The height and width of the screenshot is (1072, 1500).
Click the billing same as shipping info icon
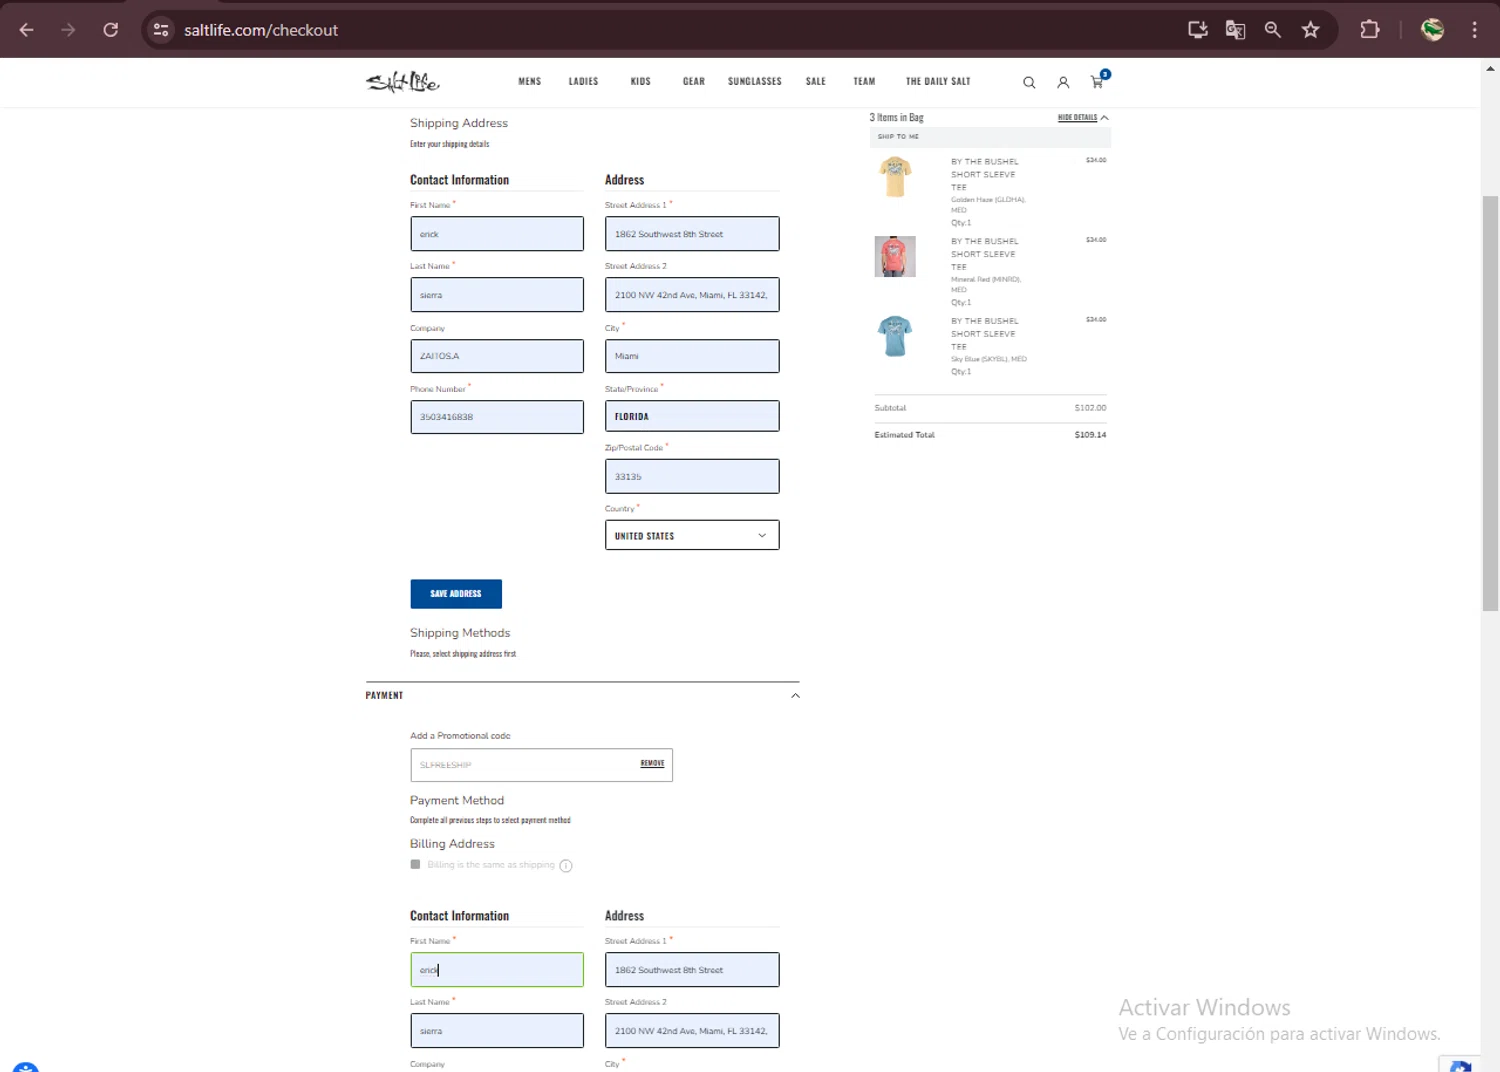coord(566,866)
